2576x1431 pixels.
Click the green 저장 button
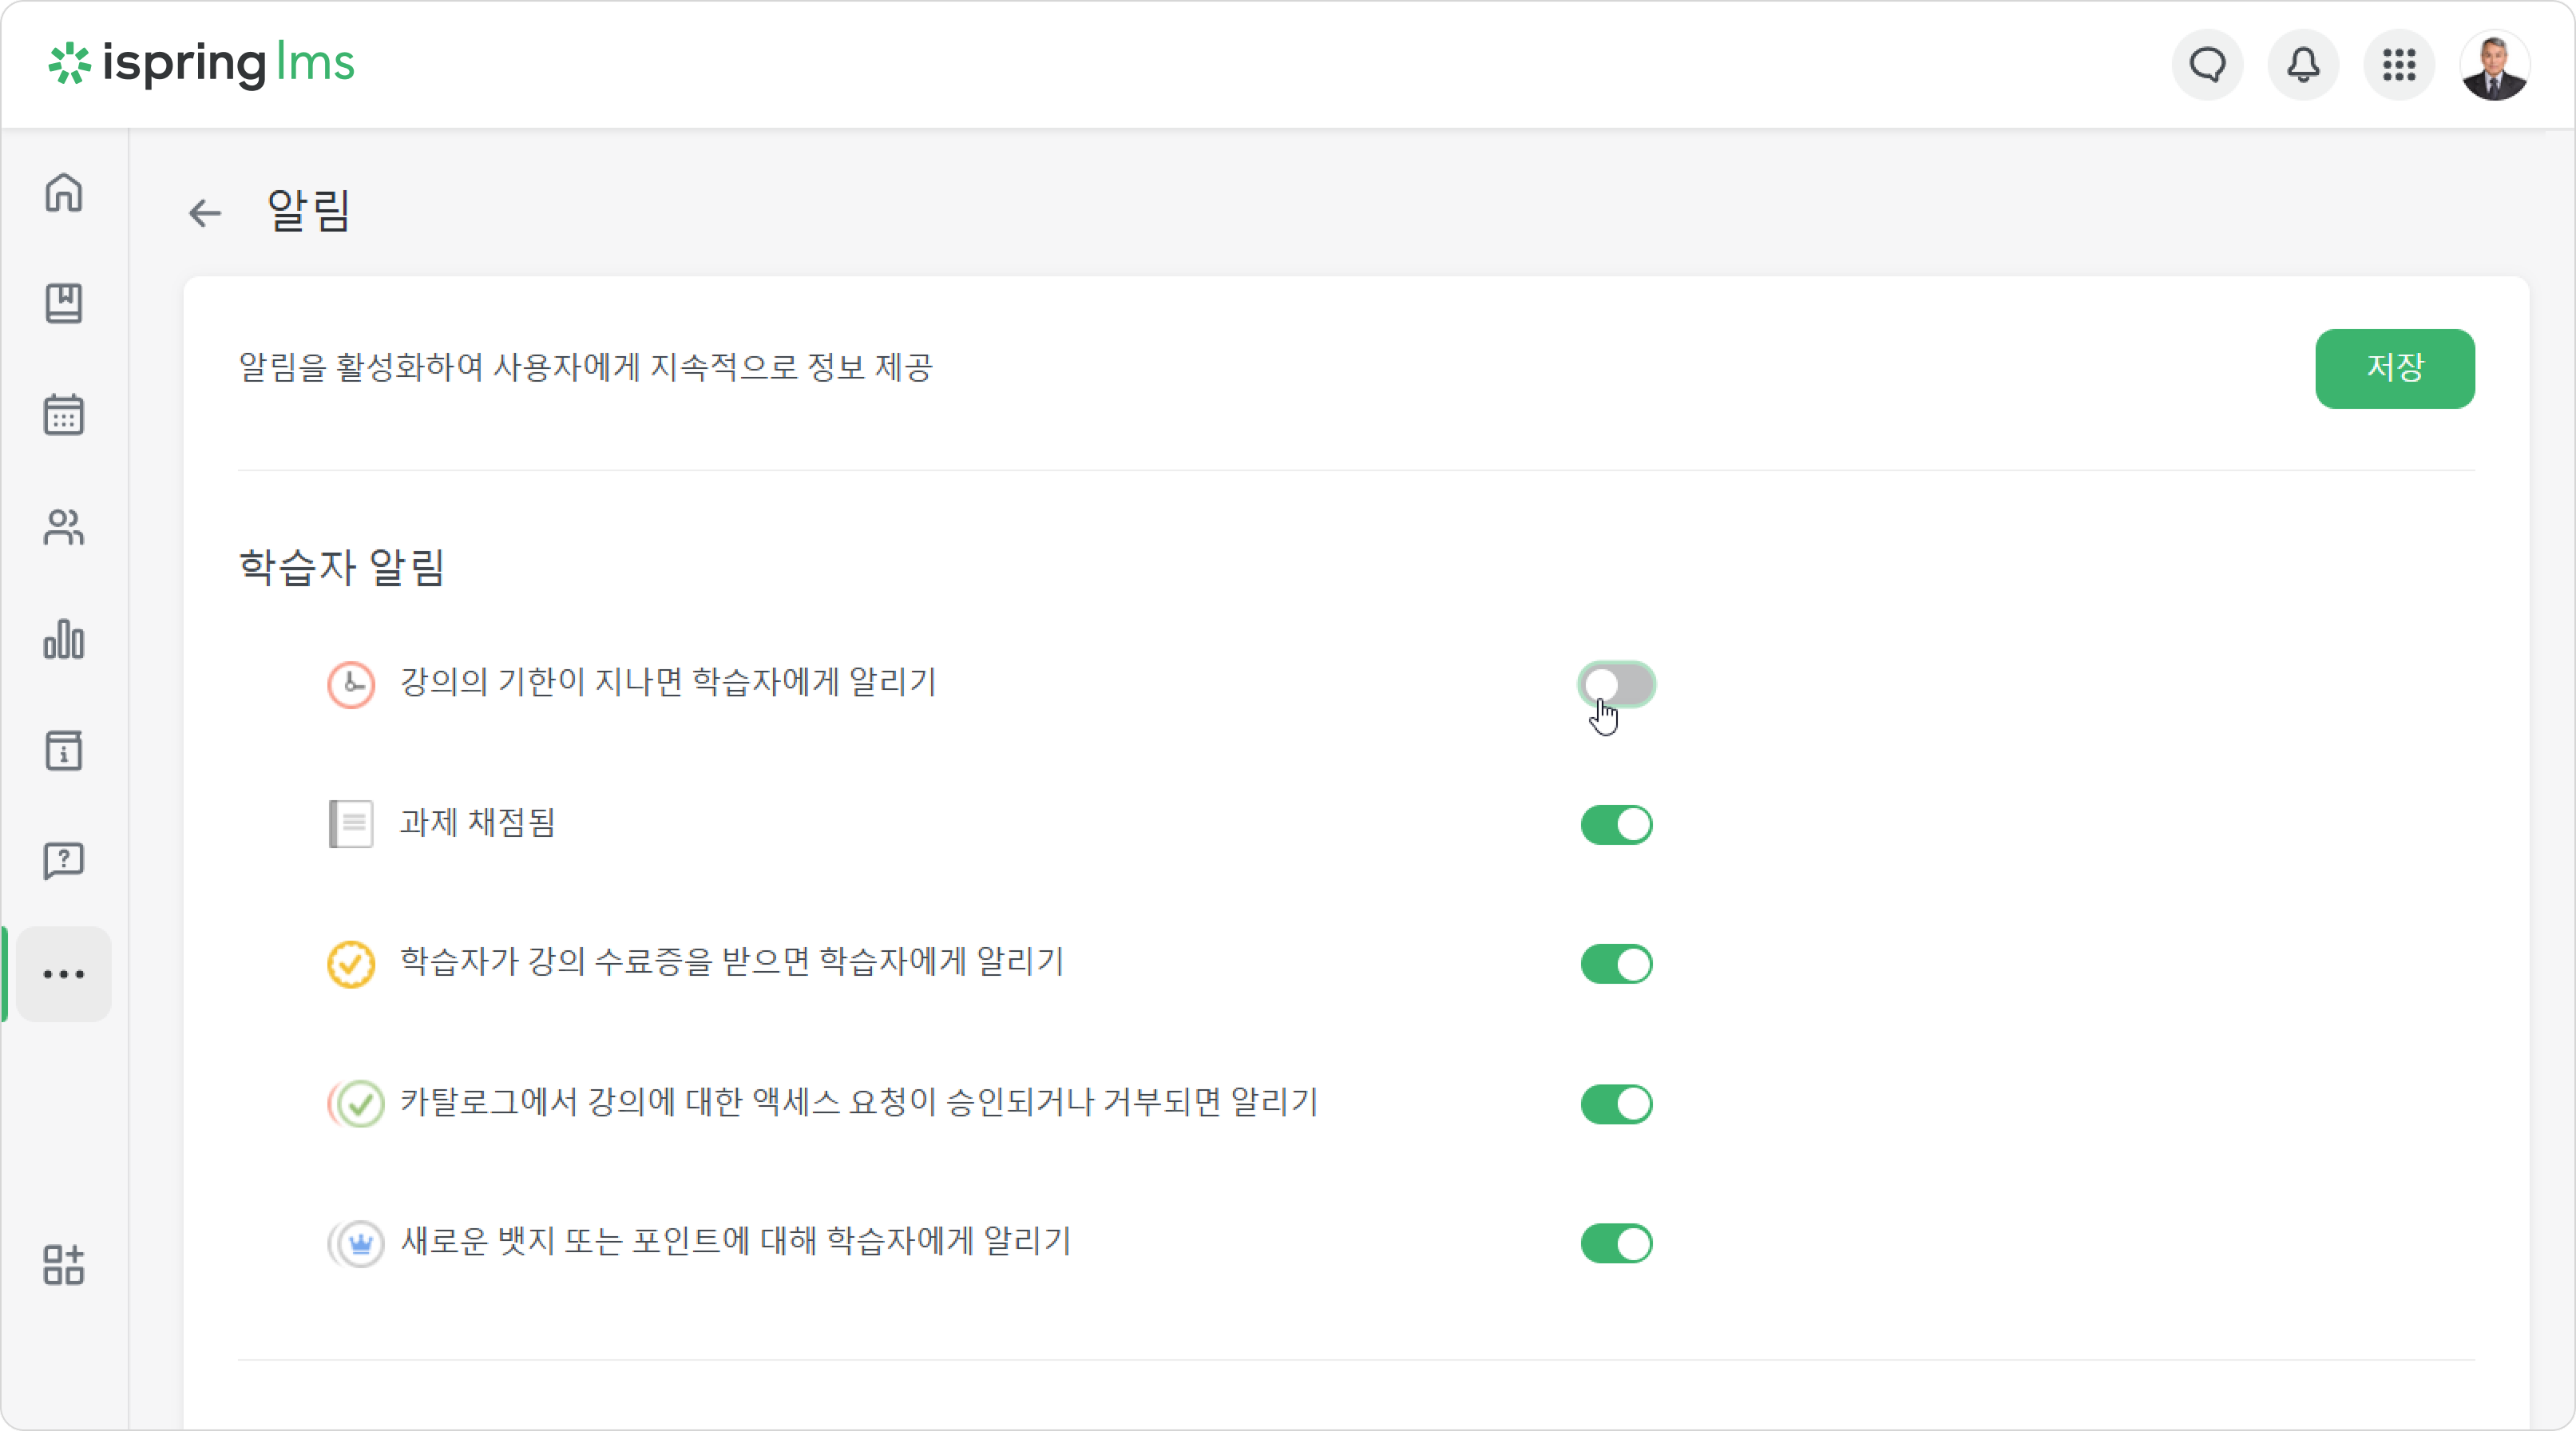coord(2395,369)
